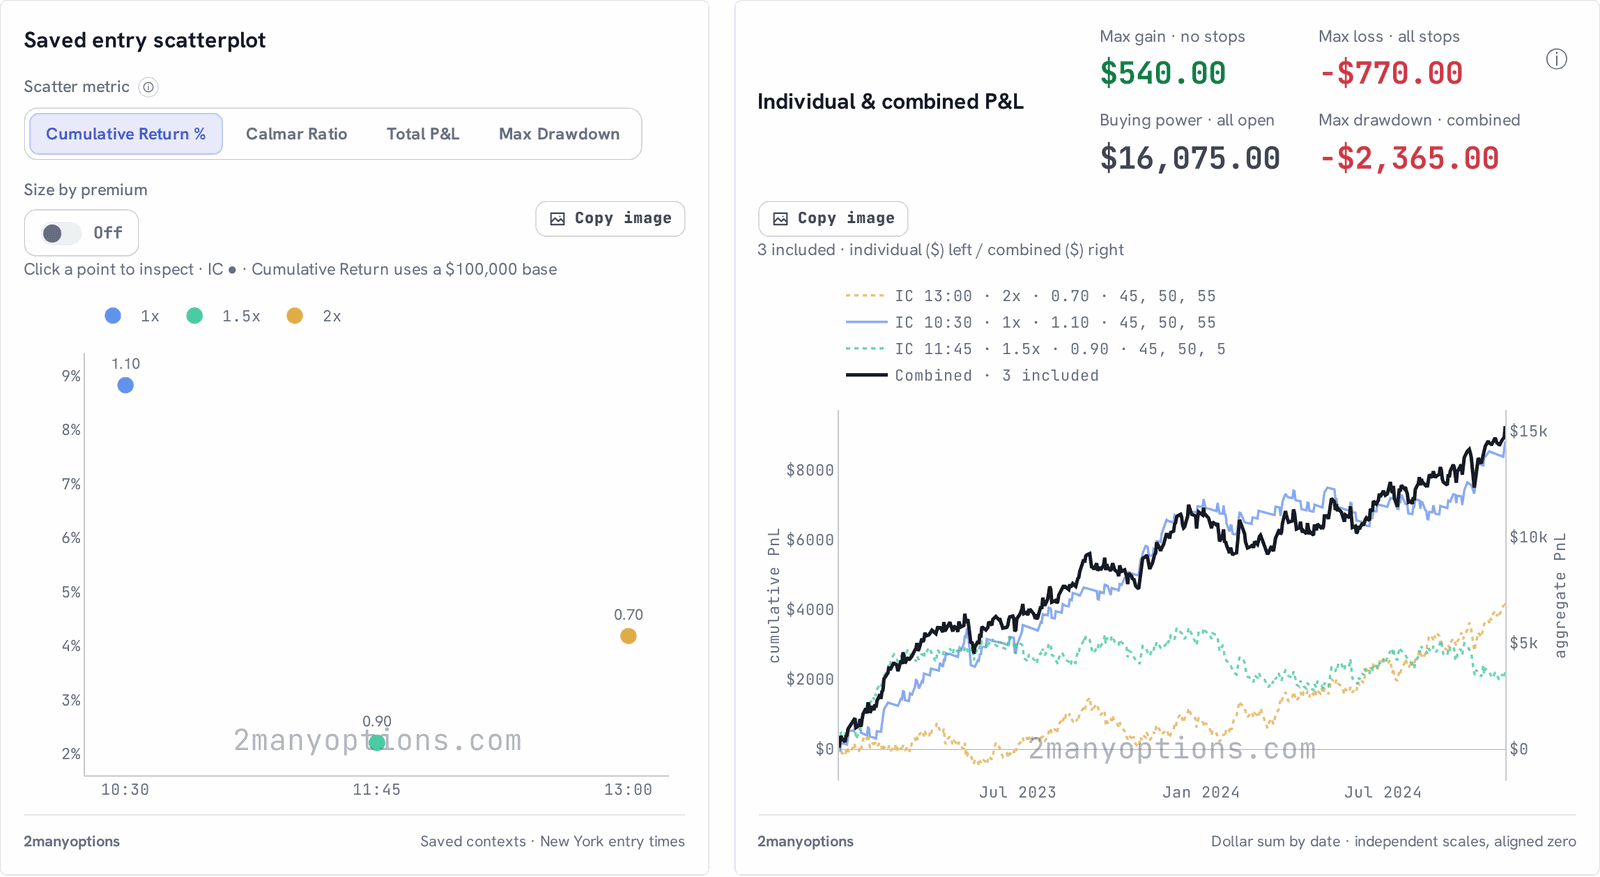Select the Cumulative Return % metric
The image size is (1600, 877).
[126, 134]
